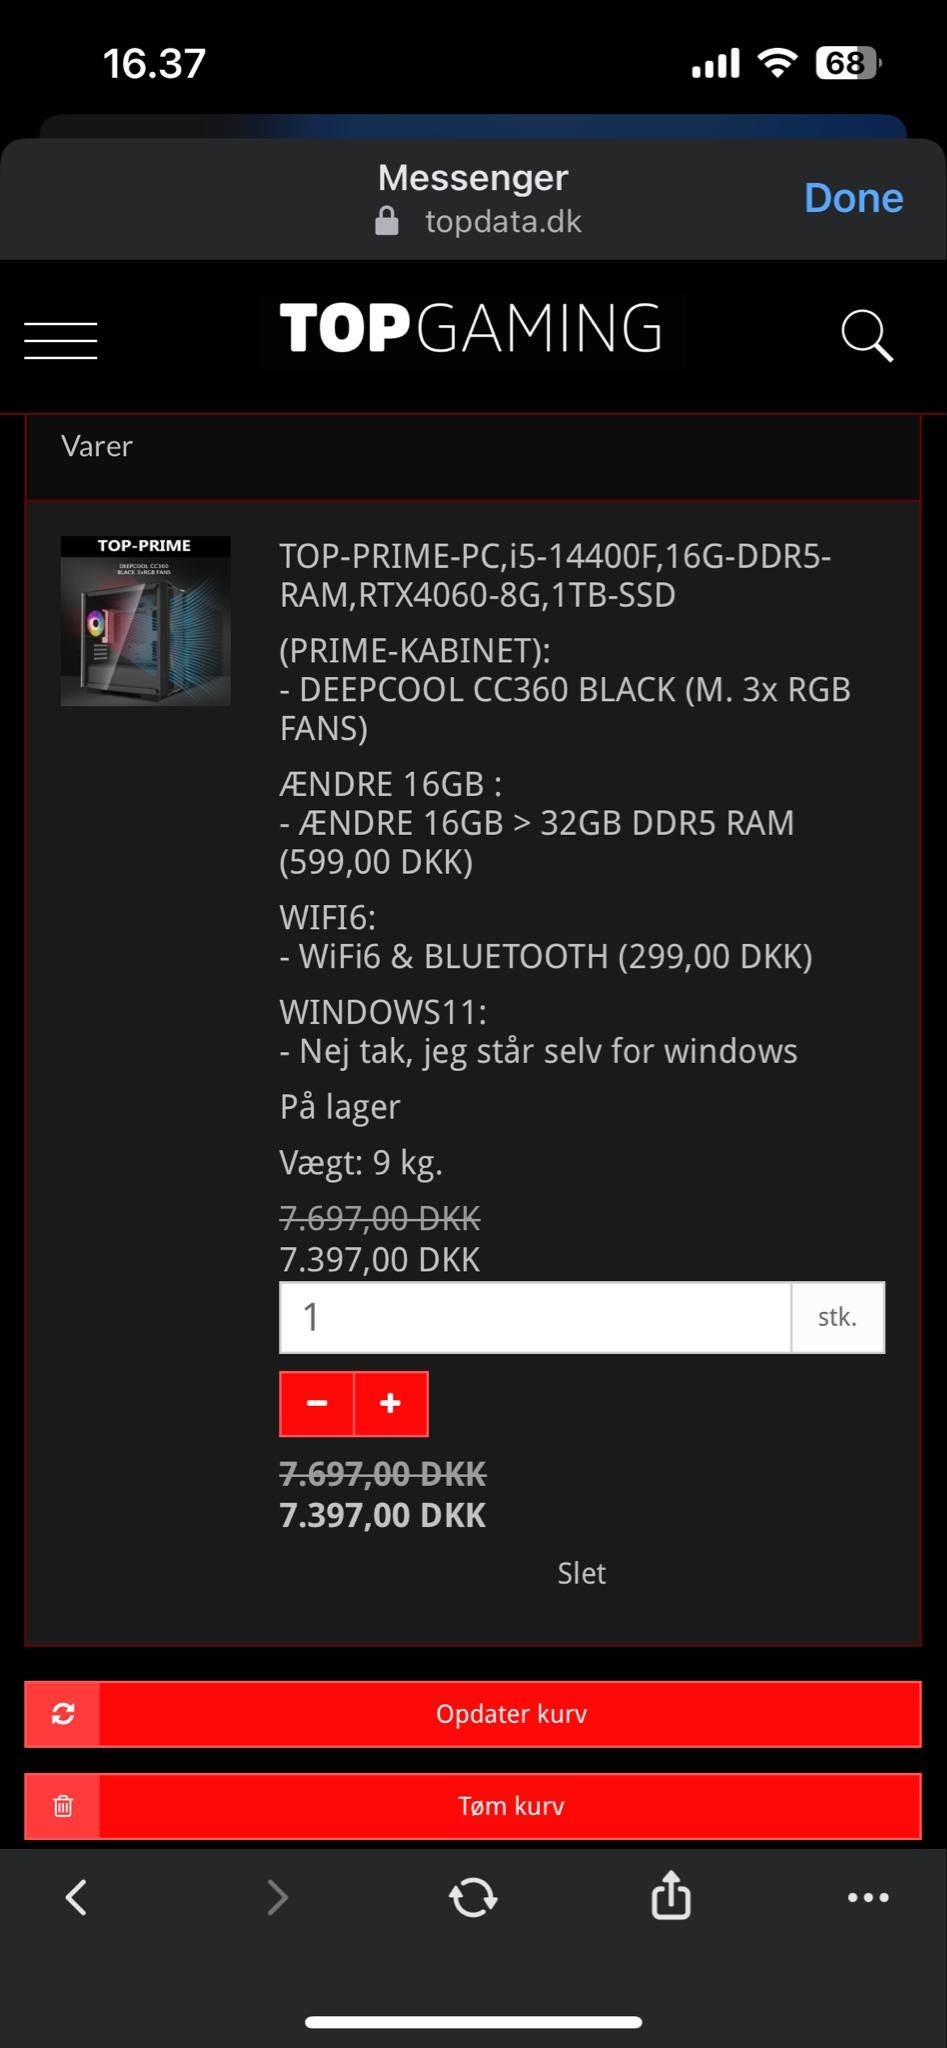The height and width of the screenshot is (2048, 947).
Task: Open the share sheet icon
Action: [671, 1895]
